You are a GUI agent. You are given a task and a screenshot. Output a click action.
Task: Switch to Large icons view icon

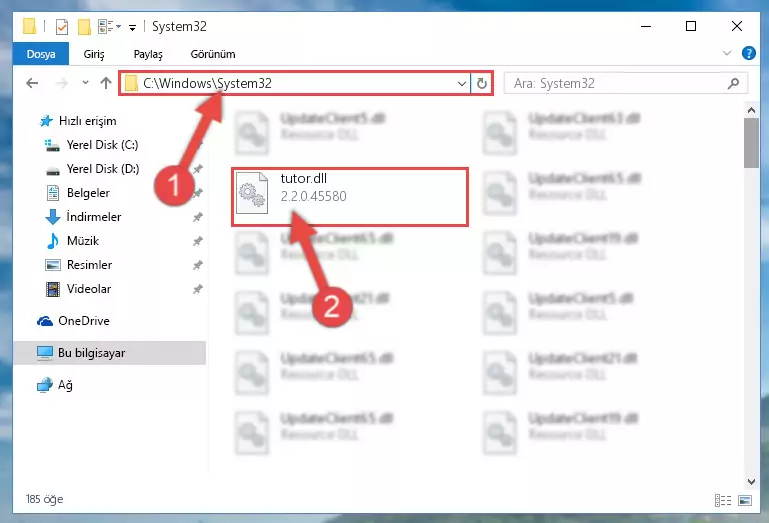(744, 500)
